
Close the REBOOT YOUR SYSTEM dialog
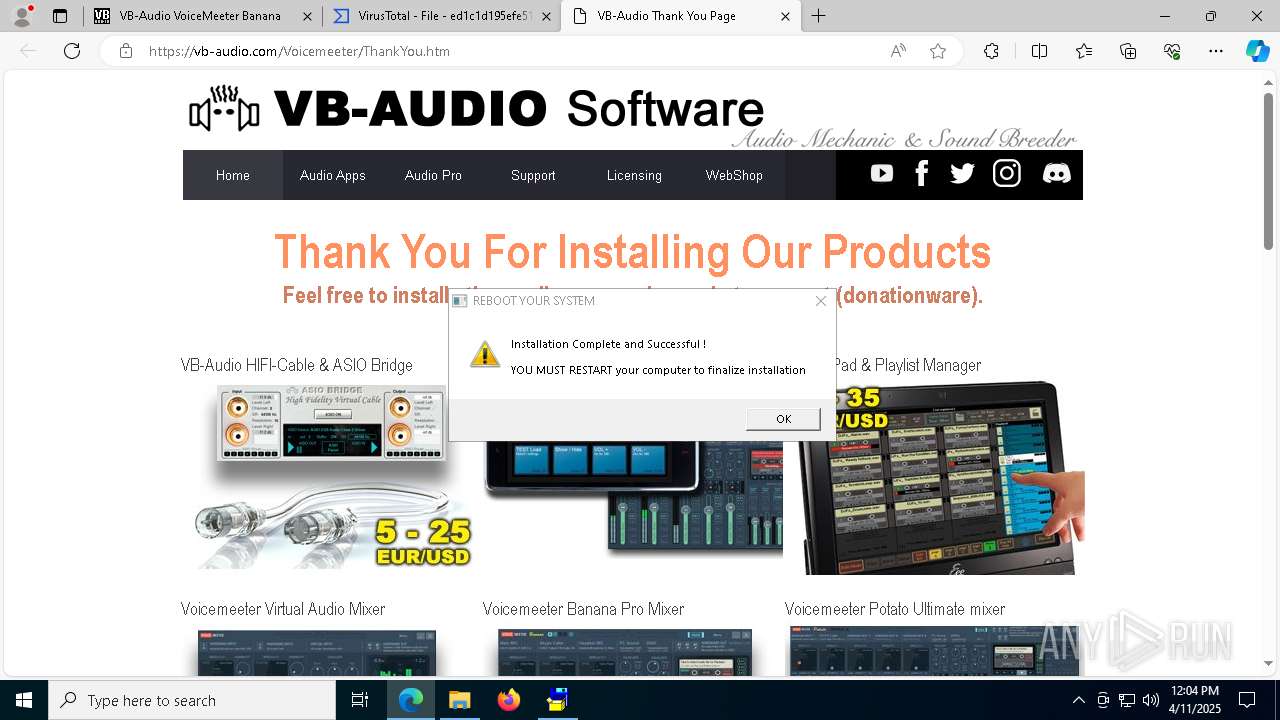coord(821,301)
